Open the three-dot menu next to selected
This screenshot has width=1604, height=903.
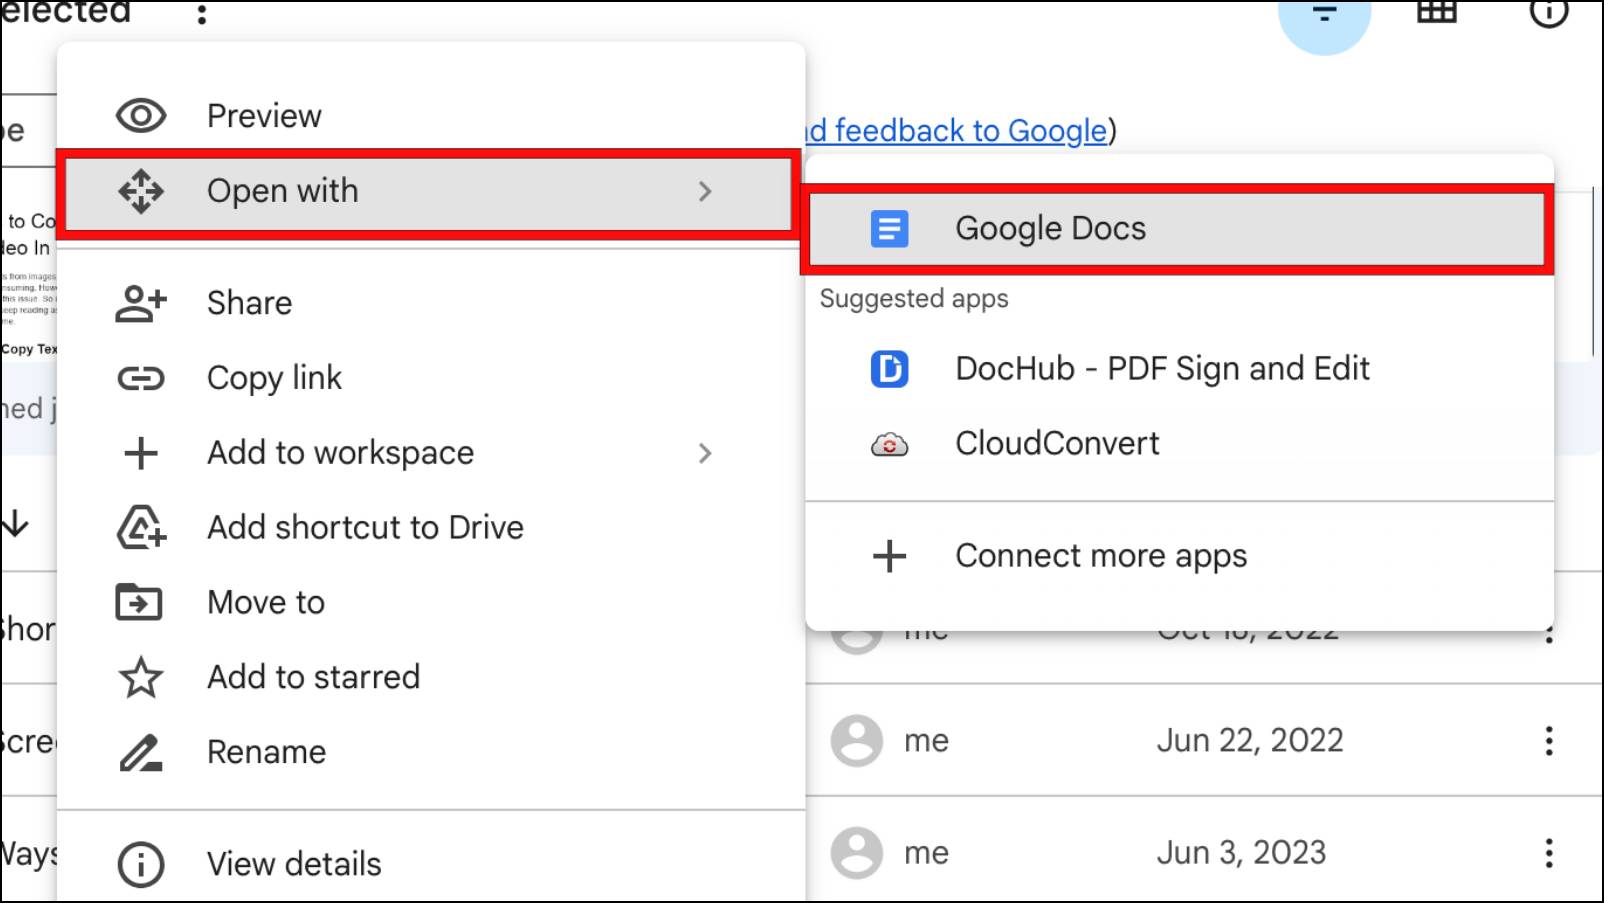click(202, 14)
